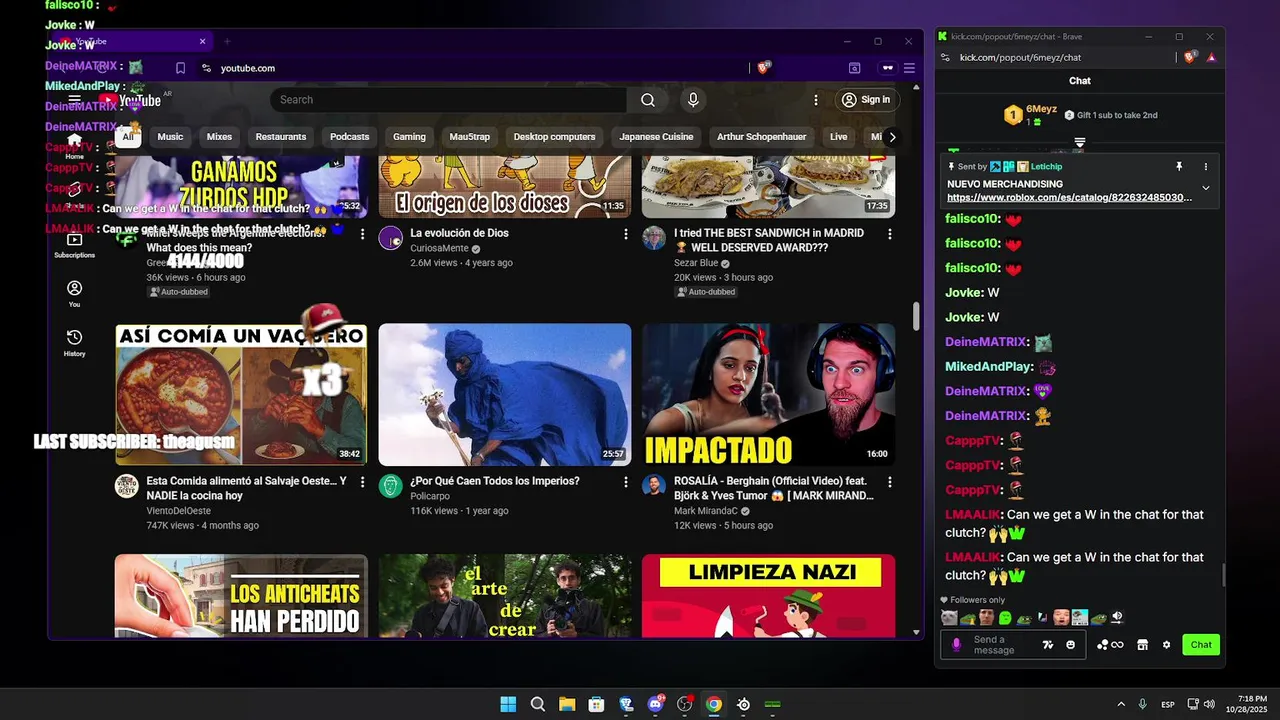Open Discord from the taskbar

coord(656,704)
